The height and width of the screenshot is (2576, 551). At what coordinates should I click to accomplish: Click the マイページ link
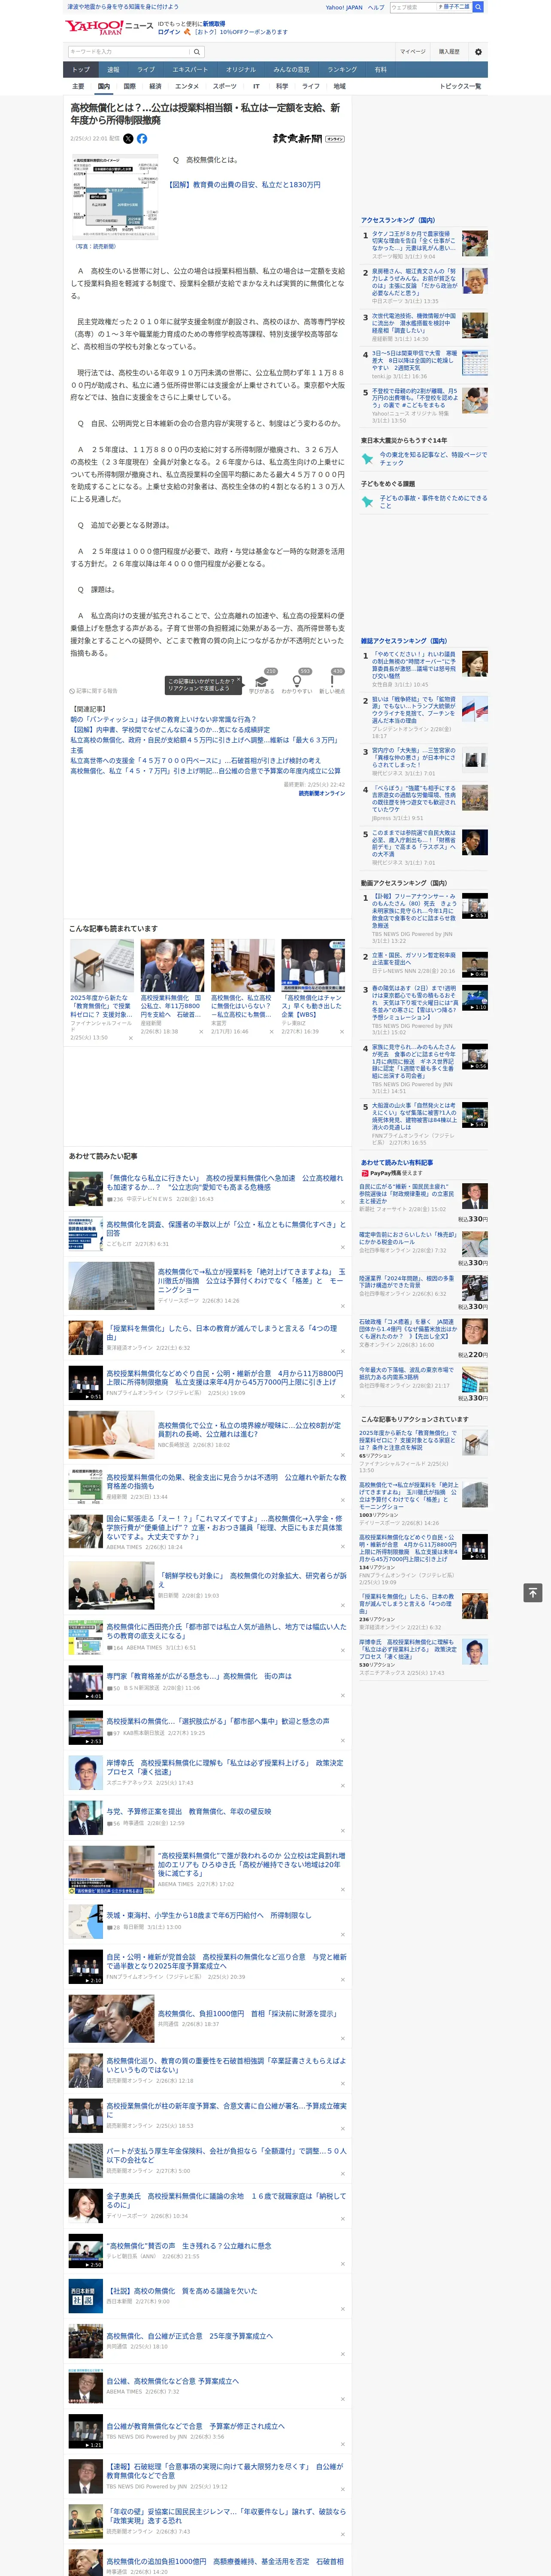[x=413, y=52]
